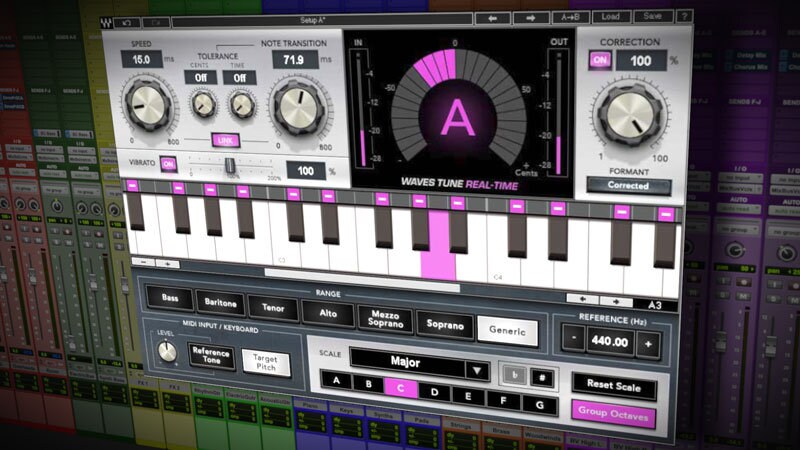Click the Tolerance Cents Off value
The height and width of the screenshot is (450, 800).
tap(201, 78)
